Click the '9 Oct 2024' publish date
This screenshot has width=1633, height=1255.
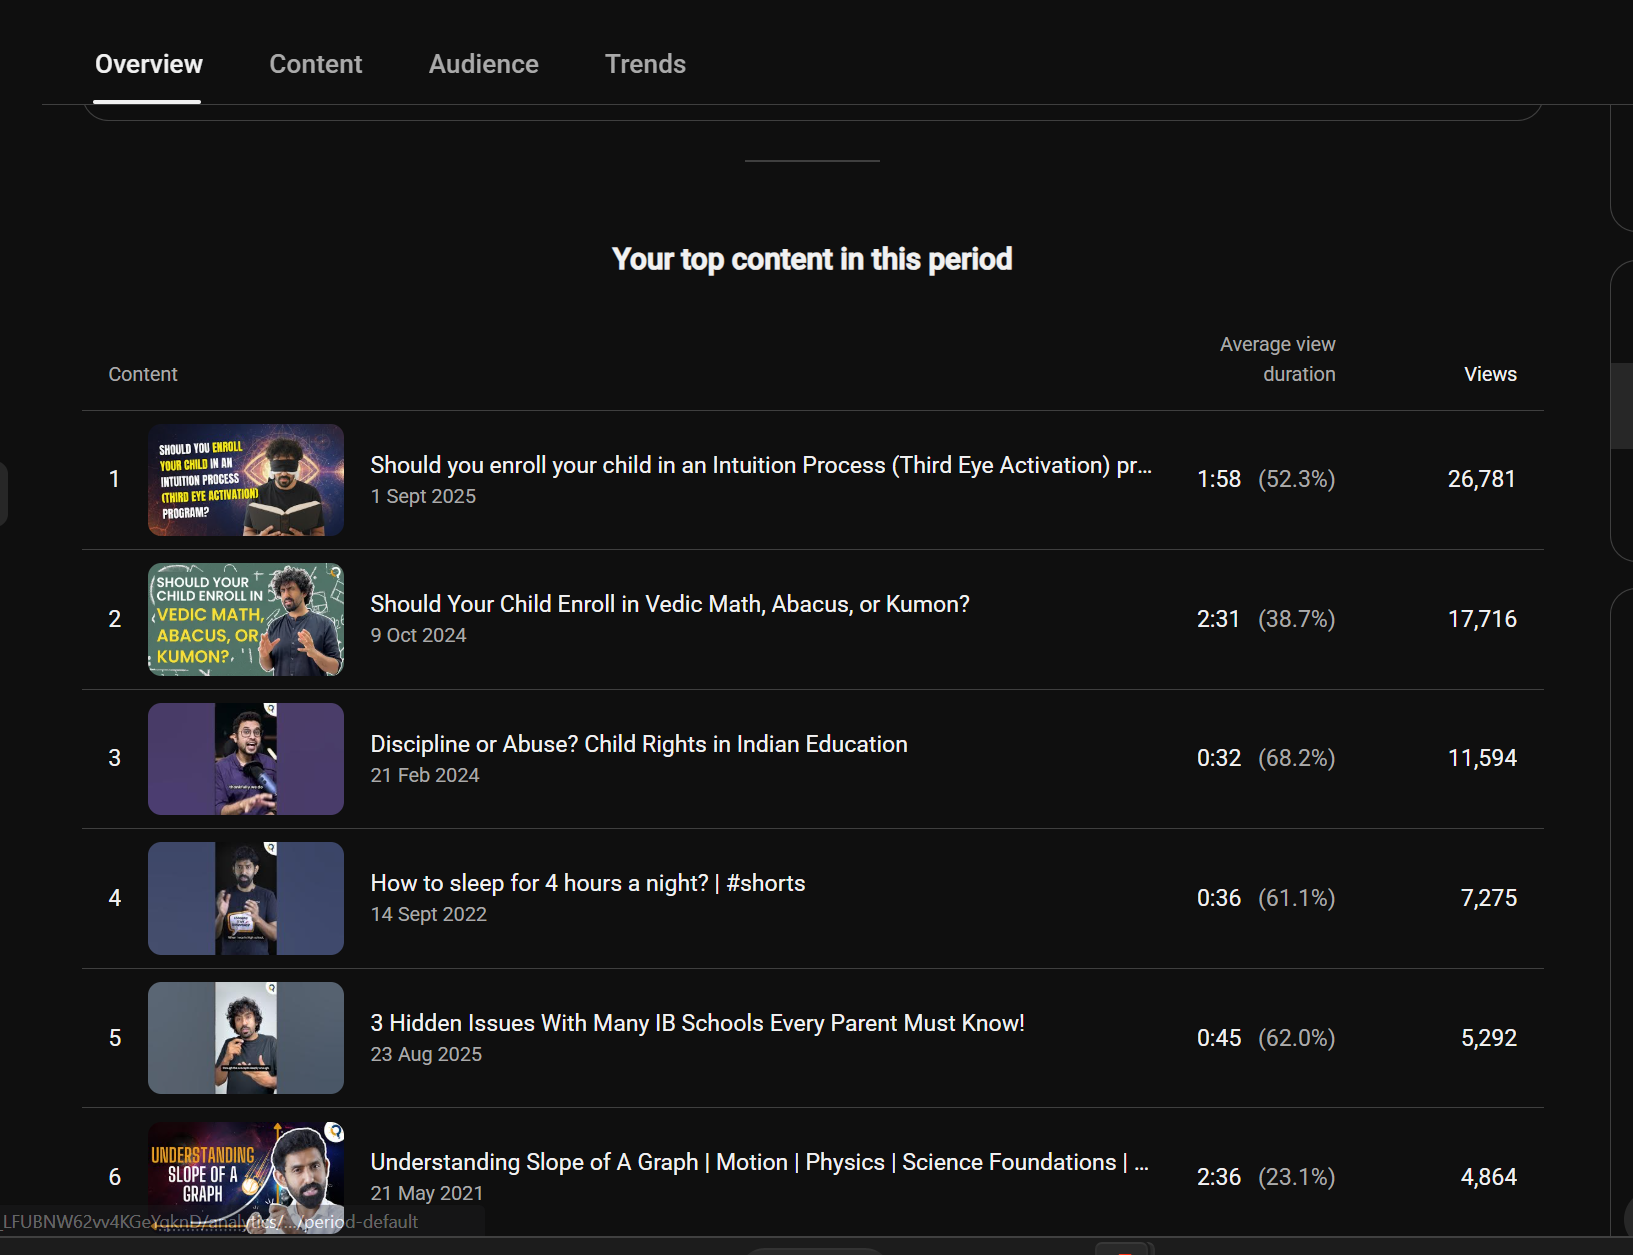418,635
